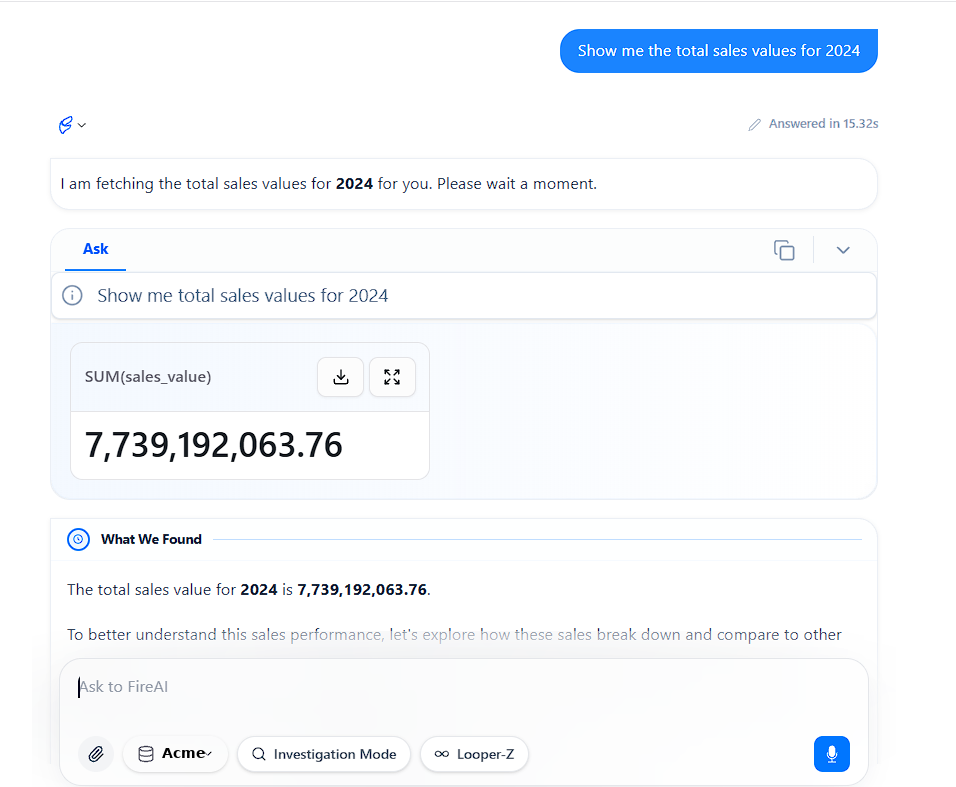The width and height of the screenshot is (956, 787).
Task: Download the SUM(sales_value) result
Action: [x=341, y=377]
